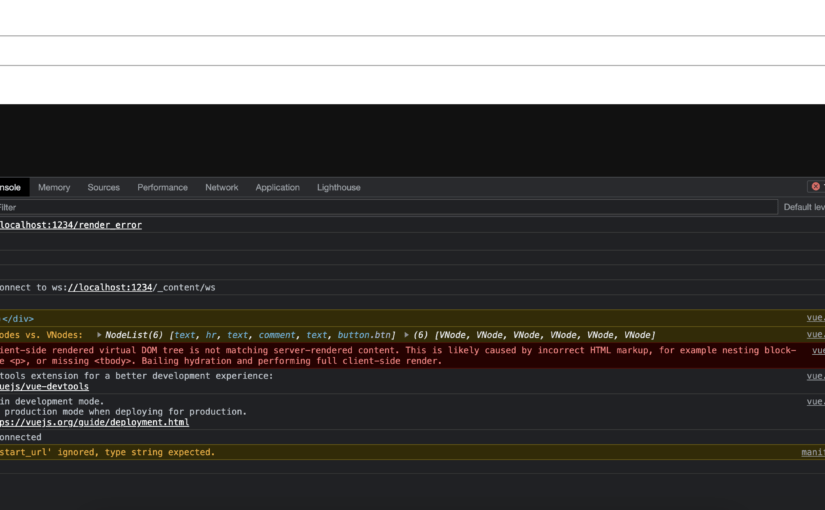825x510 pixels.
Task: Open the Application tab
Action: pos(277,187)
